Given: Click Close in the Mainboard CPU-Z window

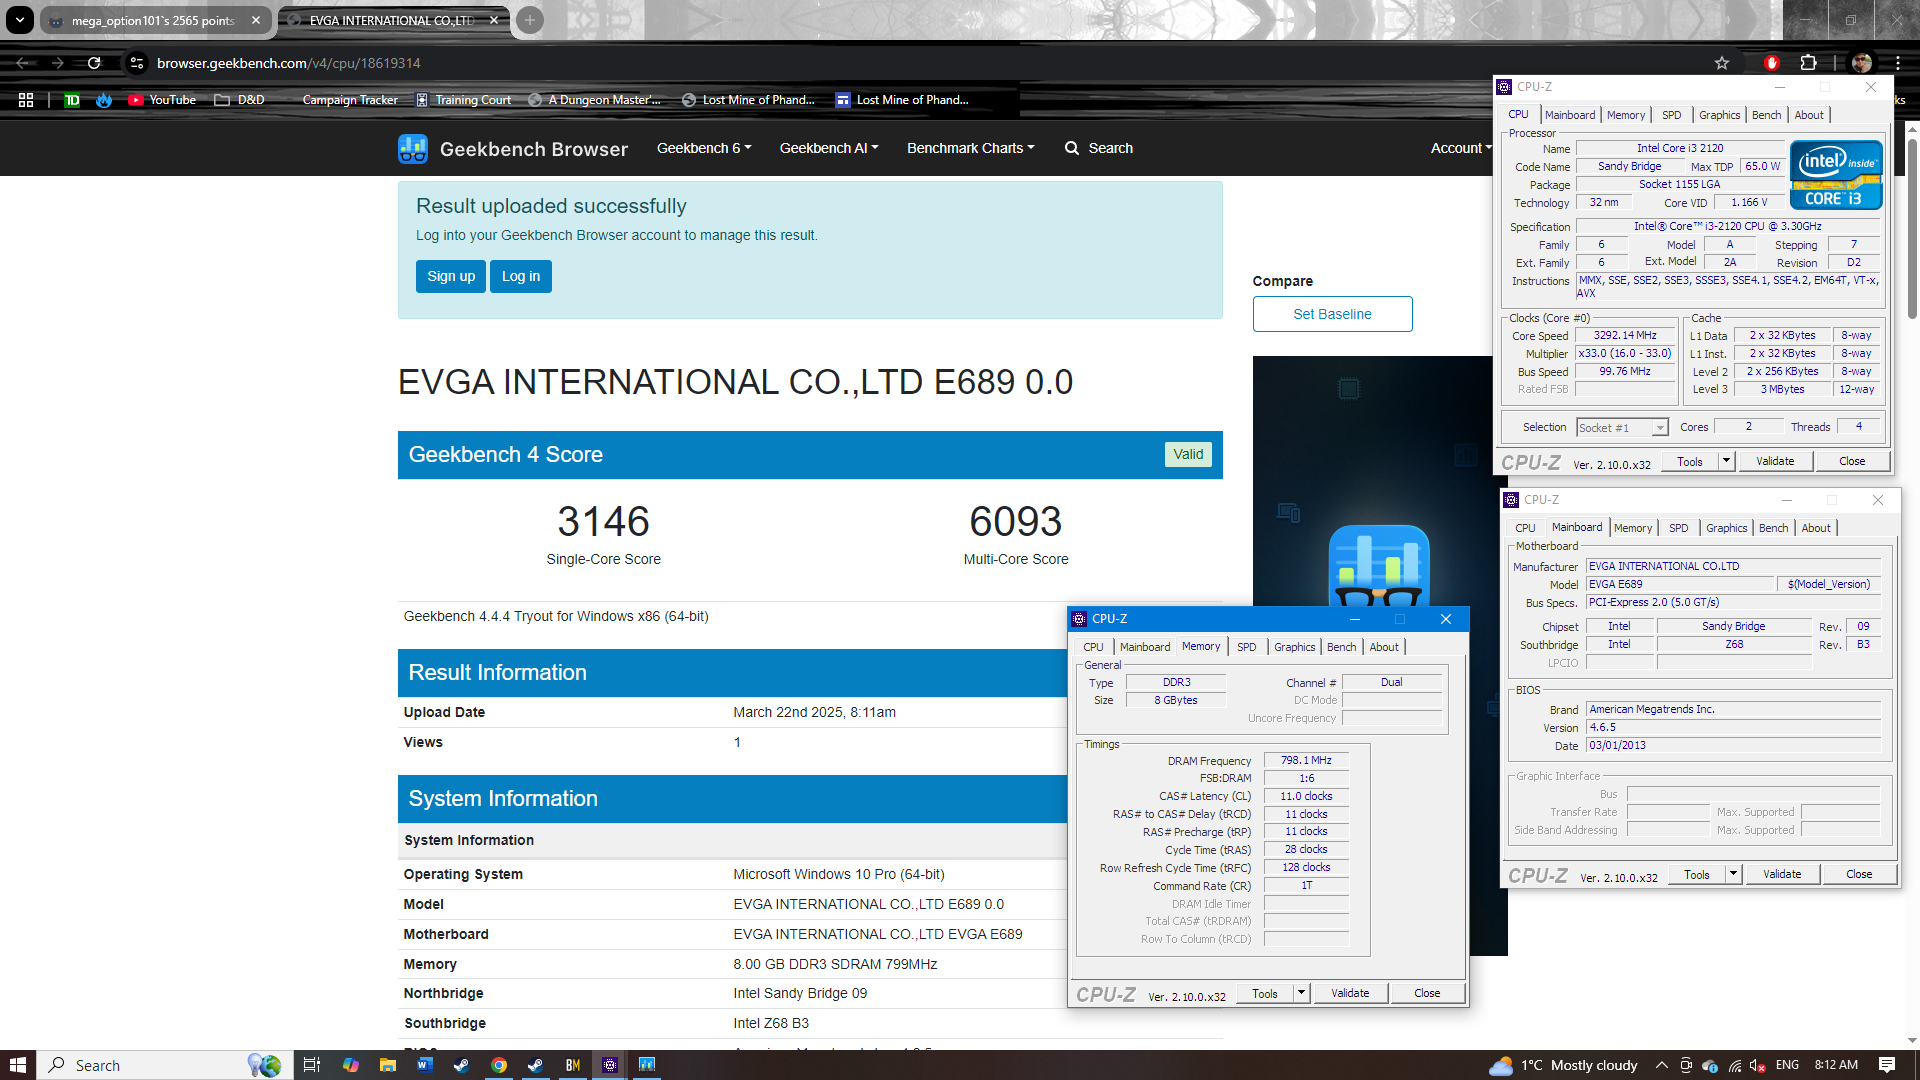Looking at the screenshot, I should point(1859,874).
